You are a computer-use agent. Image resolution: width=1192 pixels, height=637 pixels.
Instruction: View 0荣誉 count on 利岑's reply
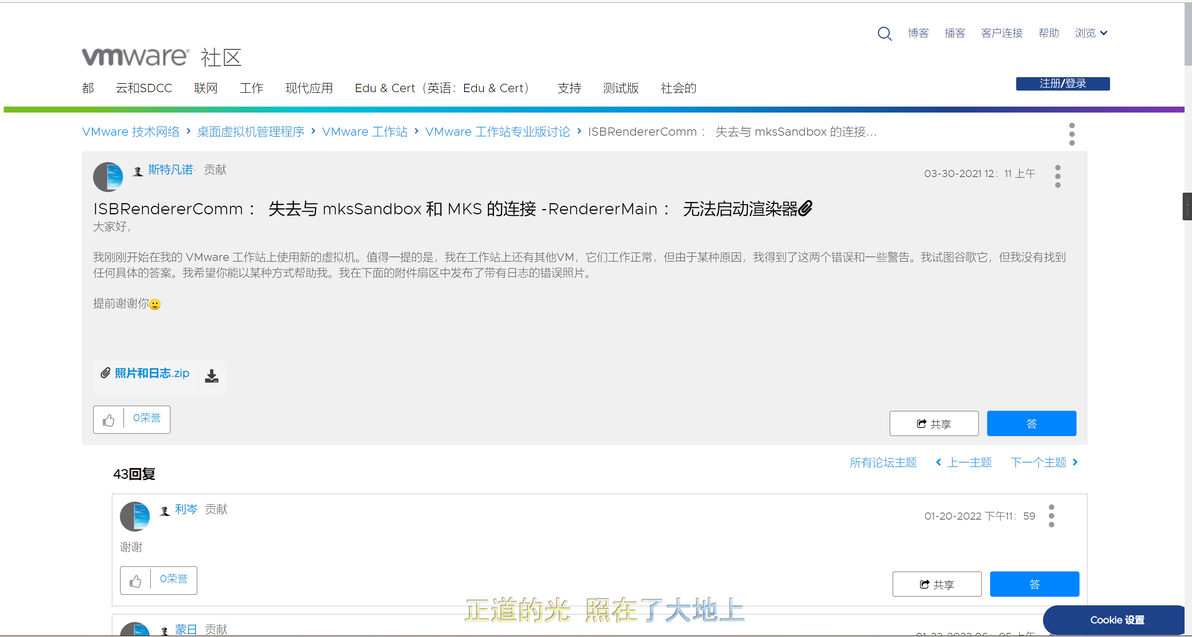(x=173, y=579)
